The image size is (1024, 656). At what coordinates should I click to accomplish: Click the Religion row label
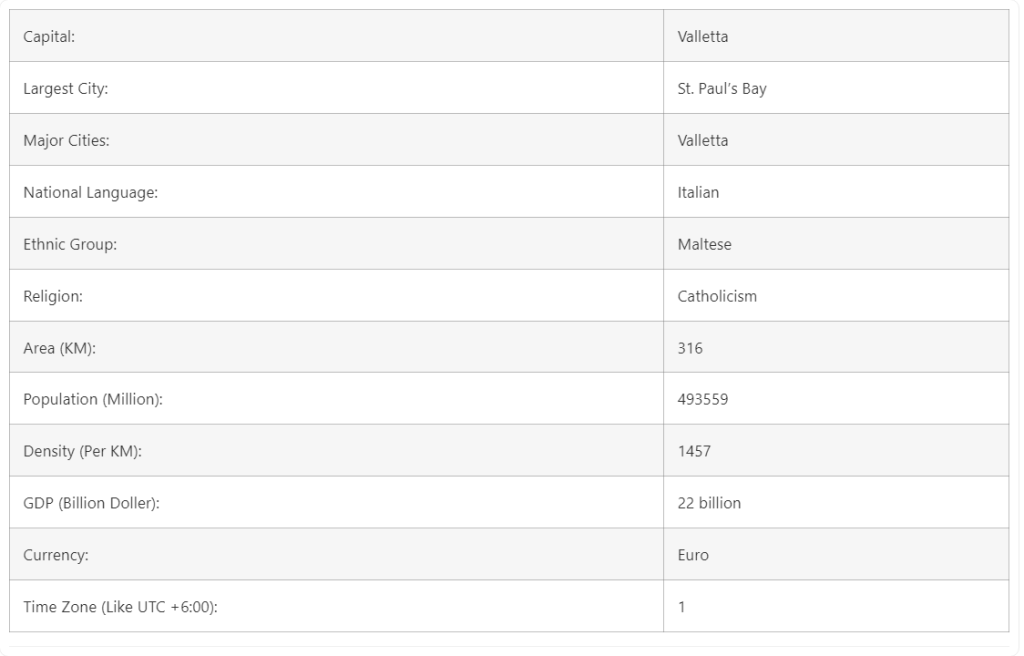click(x=53, y=297)
